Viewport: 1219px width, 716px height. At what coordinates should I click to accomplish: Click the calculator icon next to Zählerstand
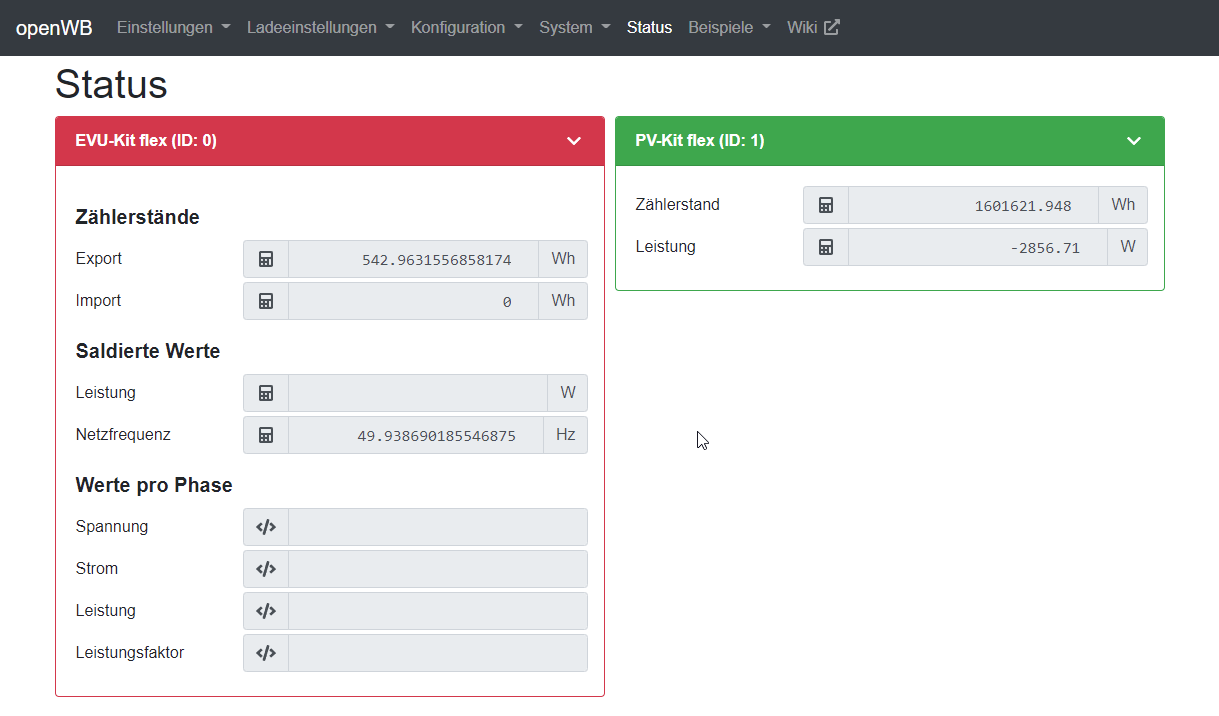click(x=826, y=205)
